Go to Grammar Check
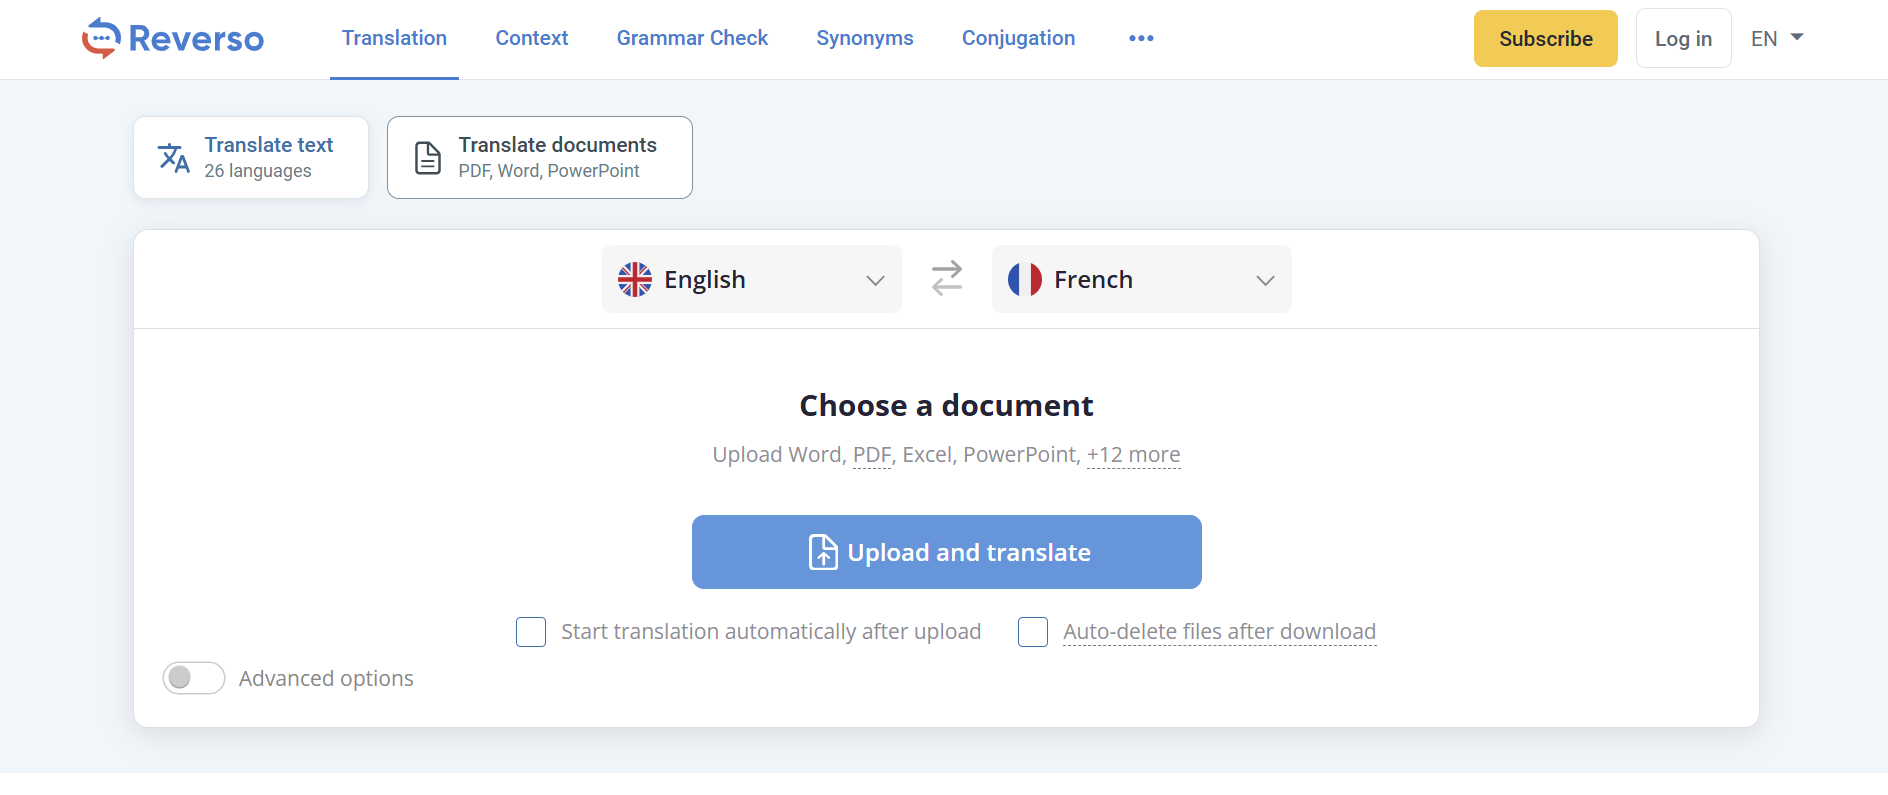The image size is (1888, 795). 692,38
